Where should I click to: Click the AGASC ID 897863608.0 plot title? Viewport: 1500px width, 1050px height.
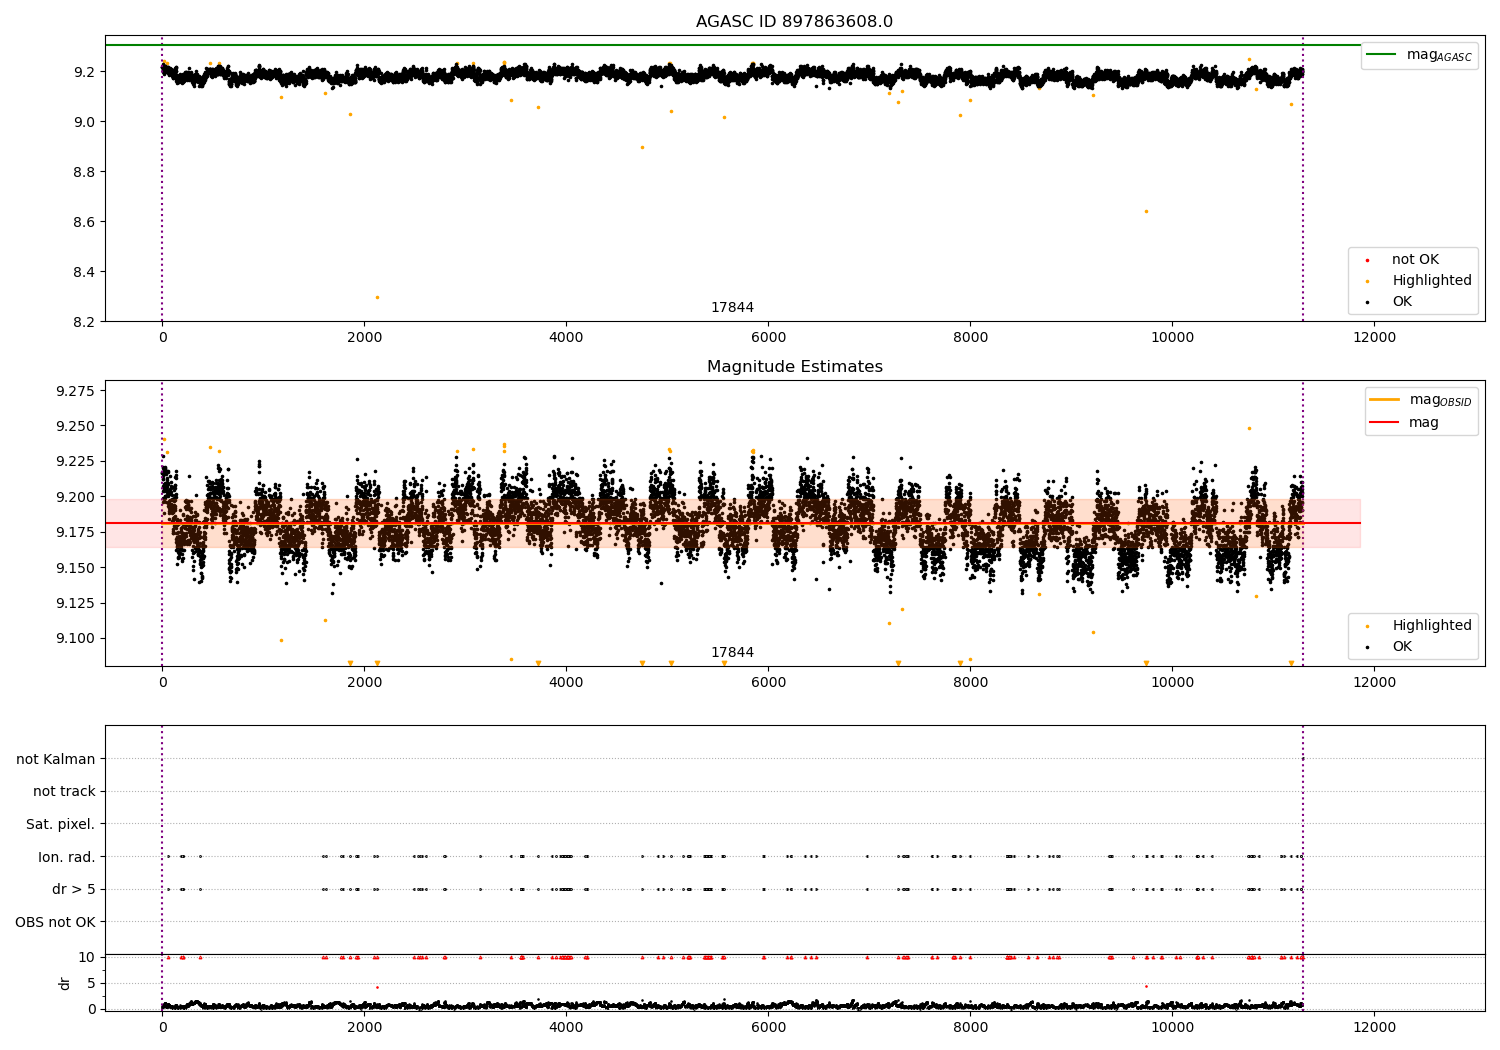coord(795,22)
